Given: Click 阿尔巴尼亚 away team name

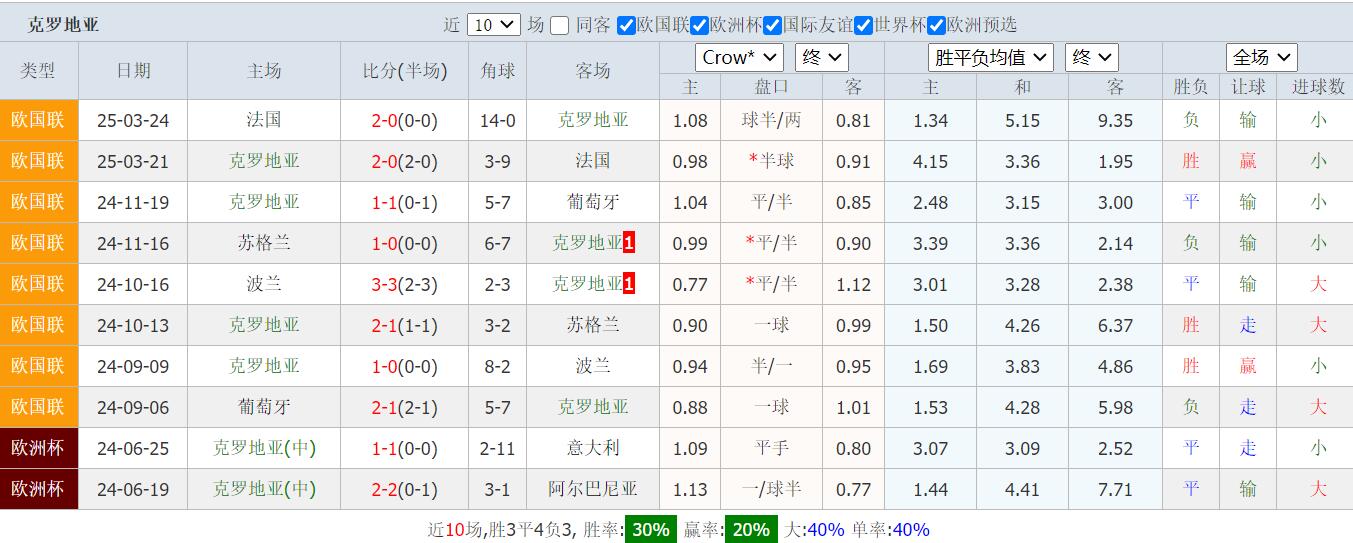Looking at the screenshot, I should pyautogui.click(x=593, y=489).
